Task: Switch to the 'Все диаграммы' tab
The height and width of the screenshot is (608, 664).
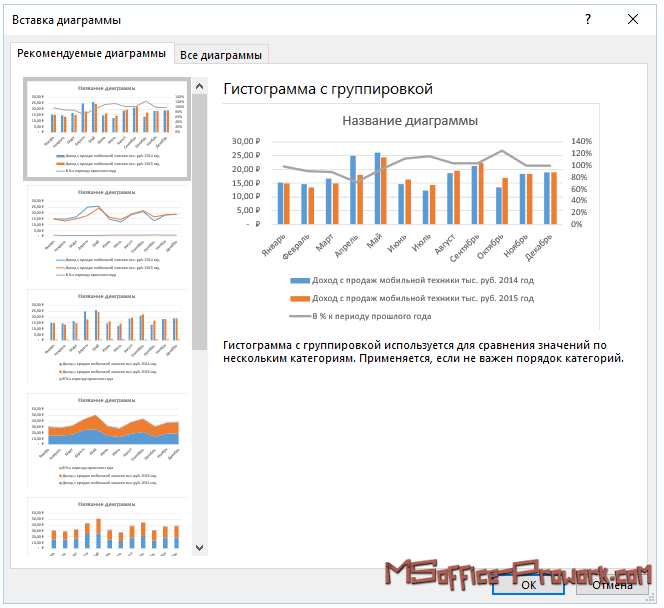Action: click(221, 55)
